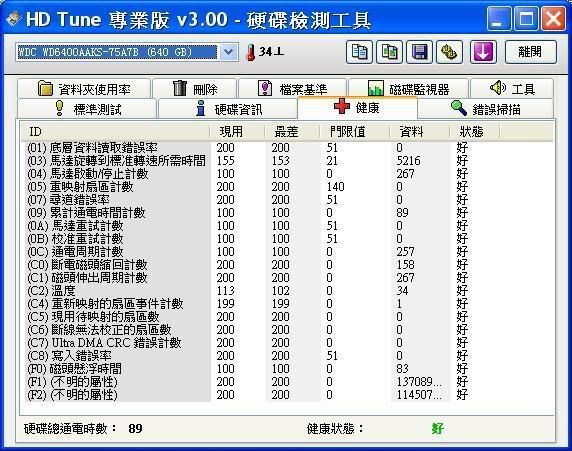572x451 pixels.
Task: Switch to the 磁碟監視器 tab
Action: pyautogui.click(x=408, y=89)
